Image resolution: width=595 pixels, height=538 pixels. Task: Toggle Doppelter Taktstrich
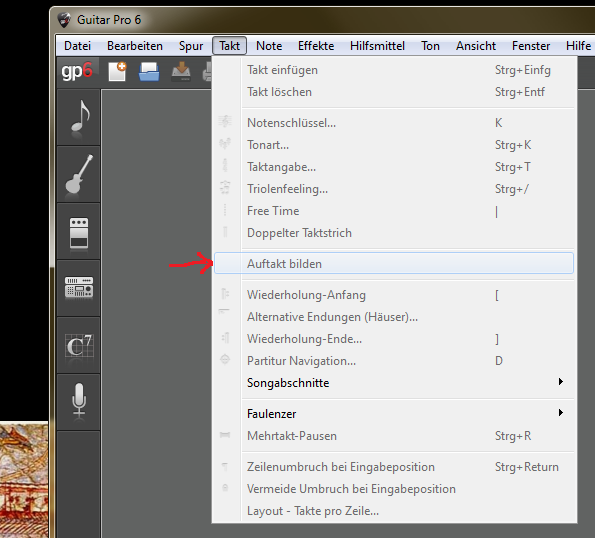click(x=394, y=233)
